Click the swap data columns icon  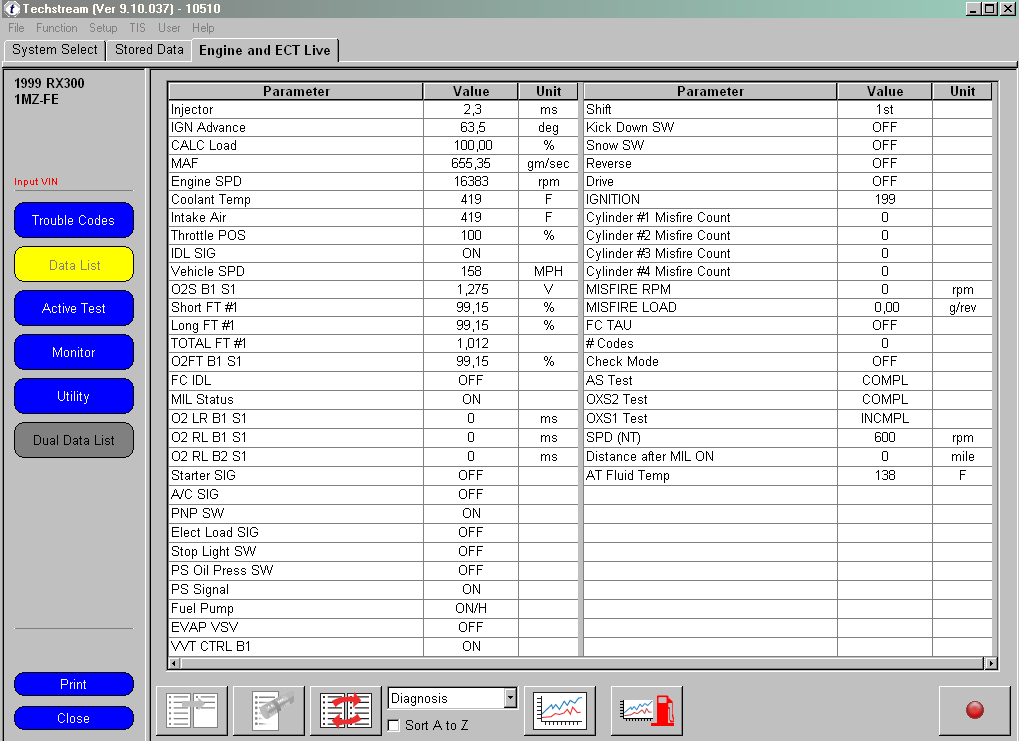tap(346, 710)
